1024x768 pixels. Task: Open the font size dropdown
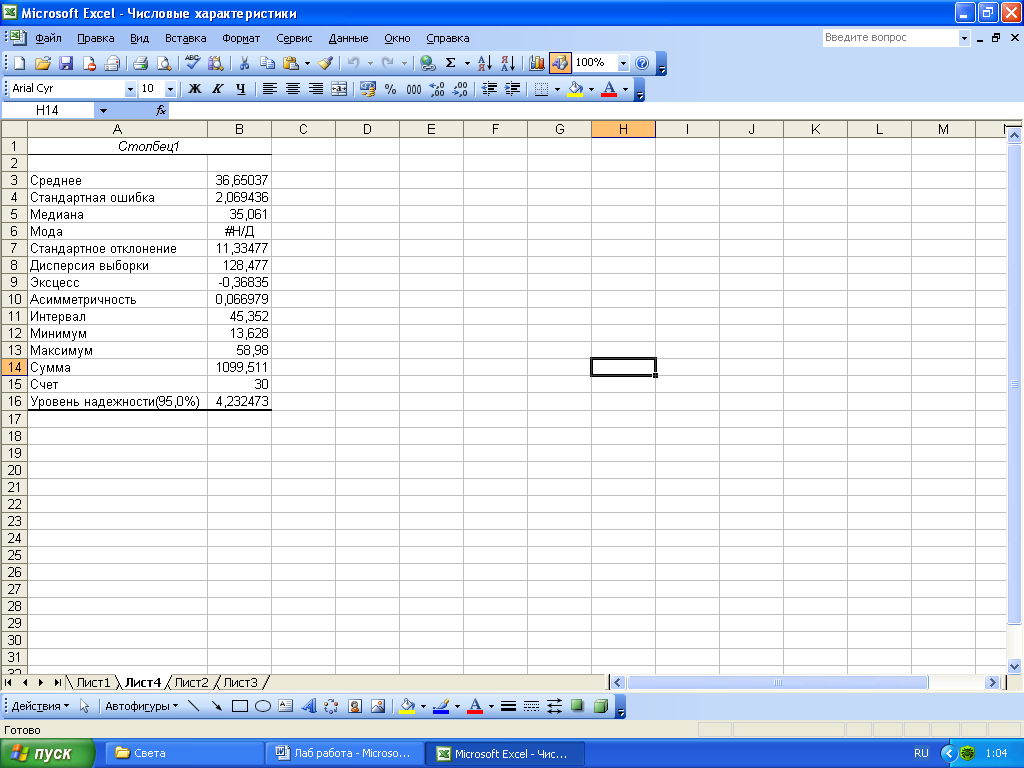170,89
